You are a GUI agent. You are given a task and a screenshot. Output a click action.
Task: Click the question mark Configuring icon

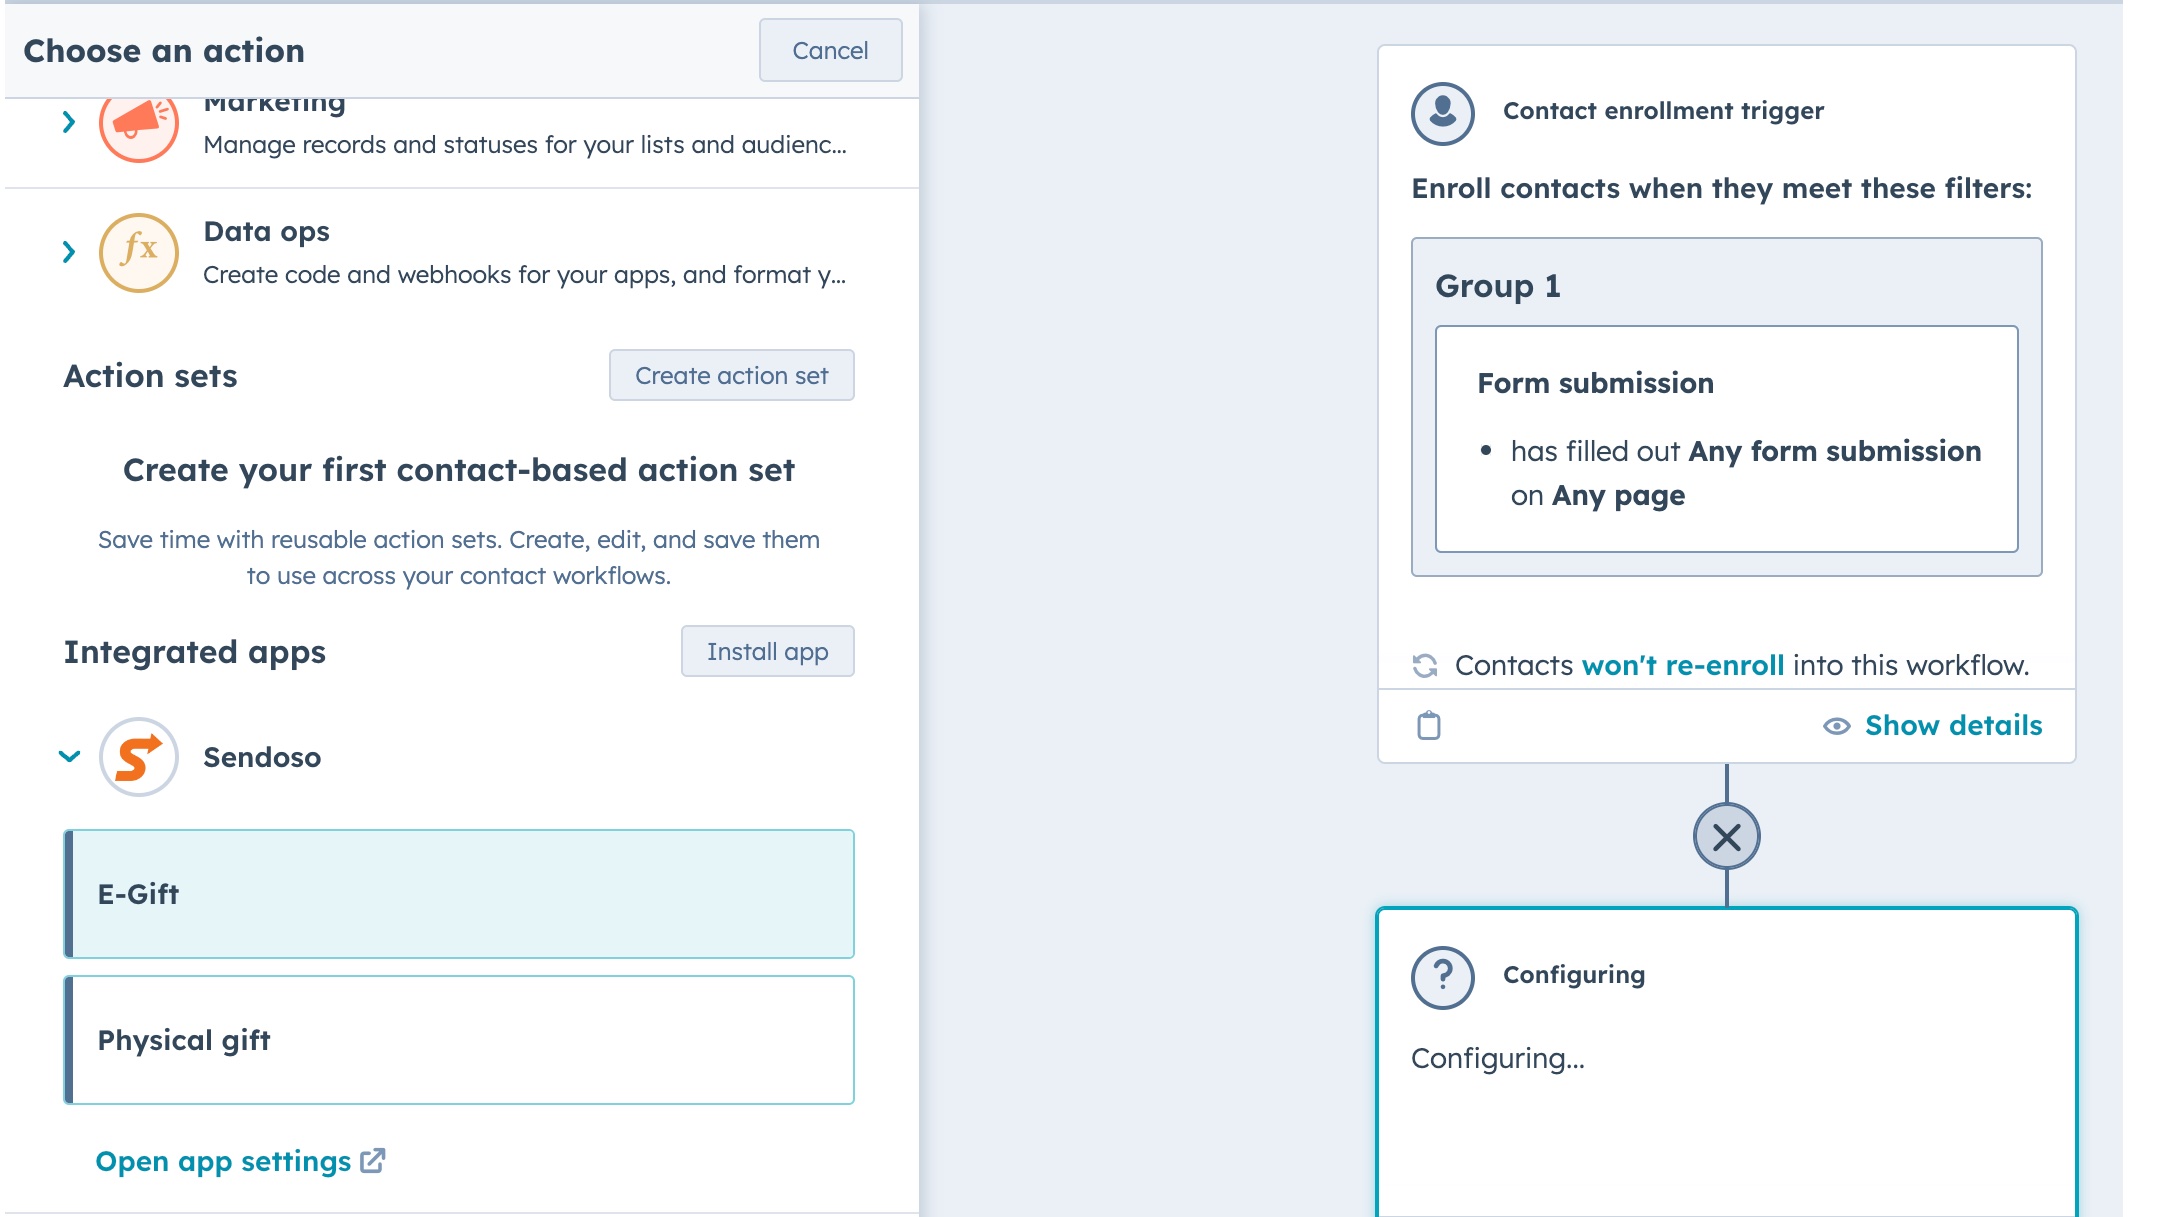[x=1442, y=976]
